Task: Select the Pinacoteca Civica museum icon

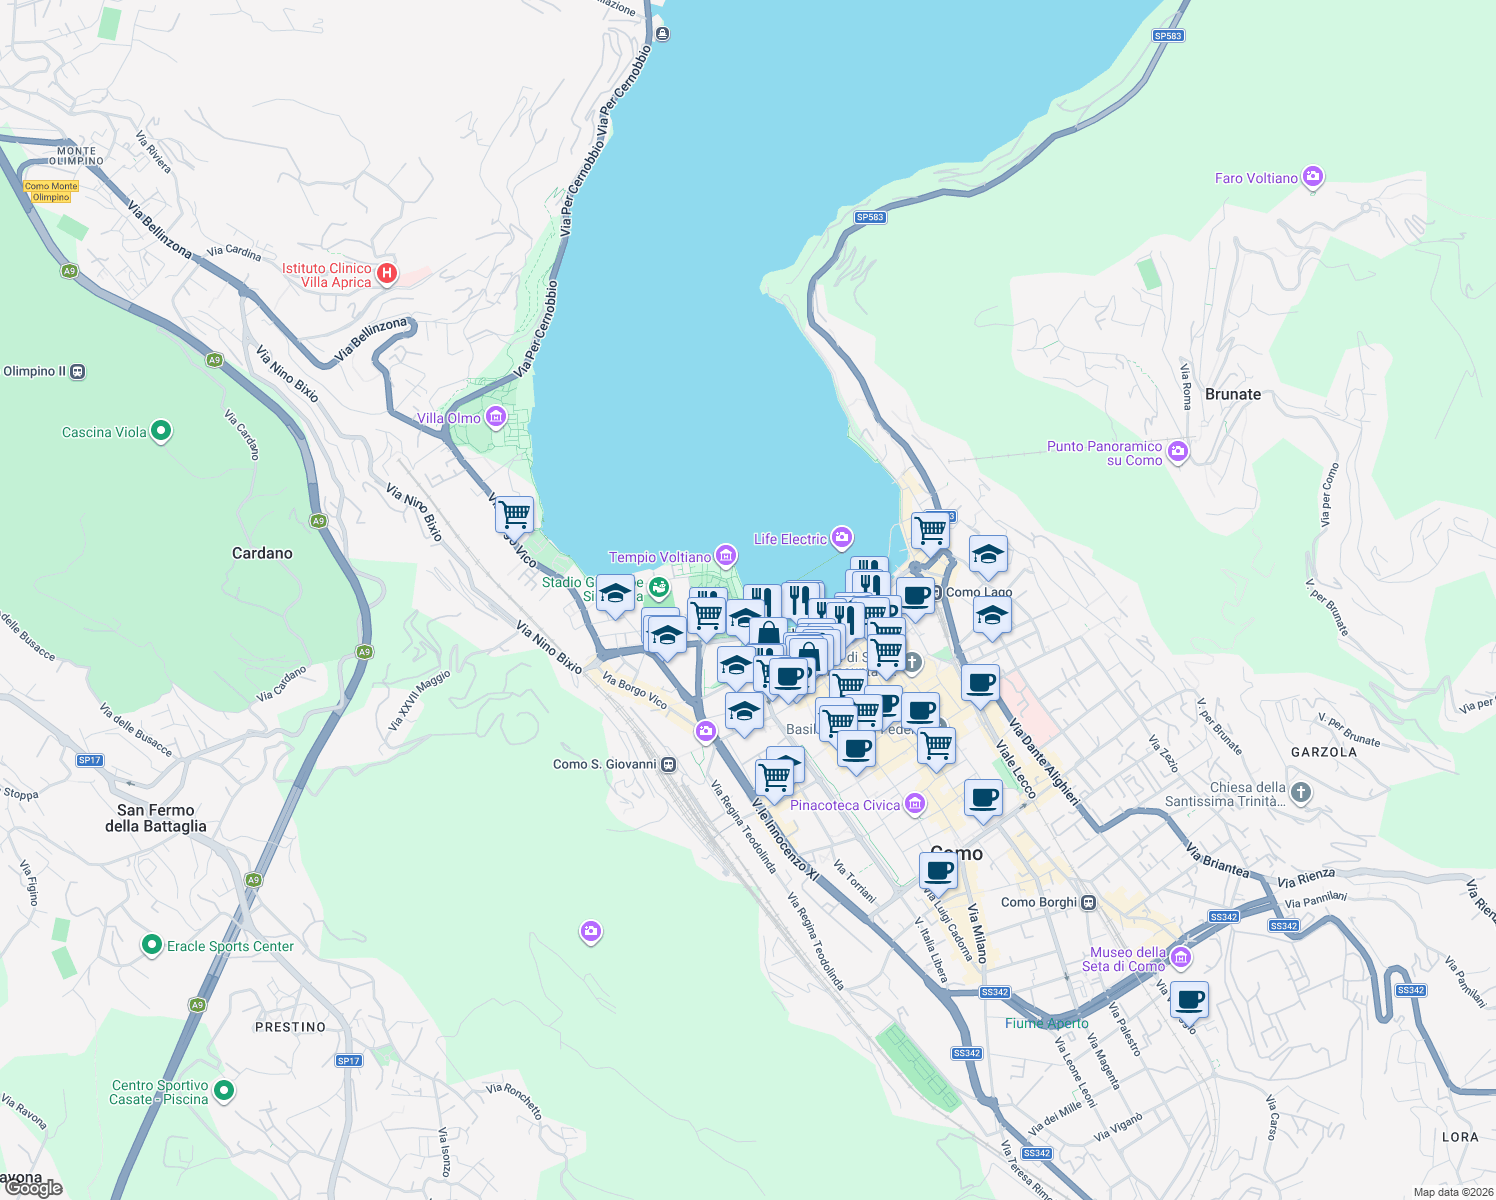Action: point(913,804)
